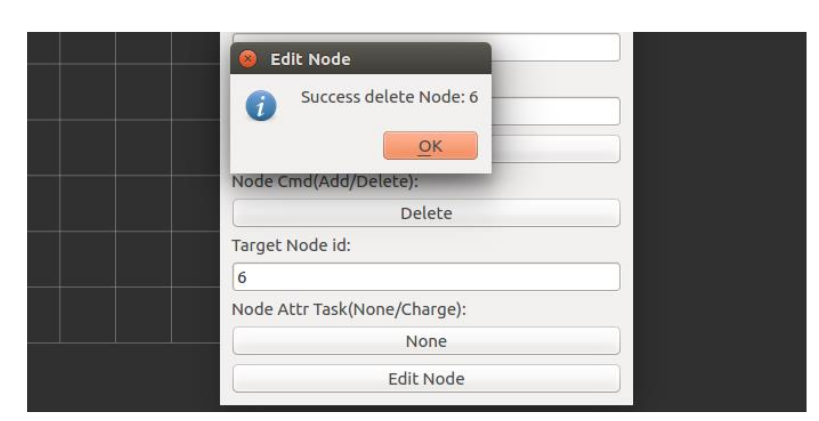The height and width of the screenshot is (421, 819).
Task: Click the underlined O in the OK button
Action: coord(424,146)
